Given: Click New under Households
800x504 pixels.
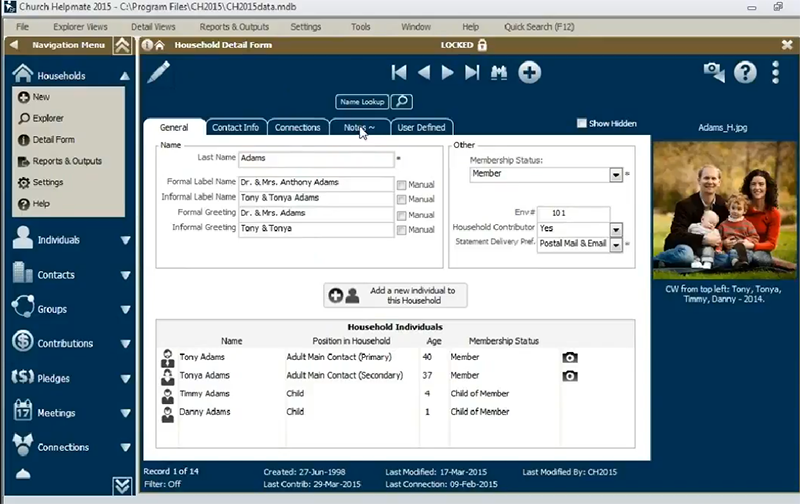Looking at the screenshot, I should 34,97.
